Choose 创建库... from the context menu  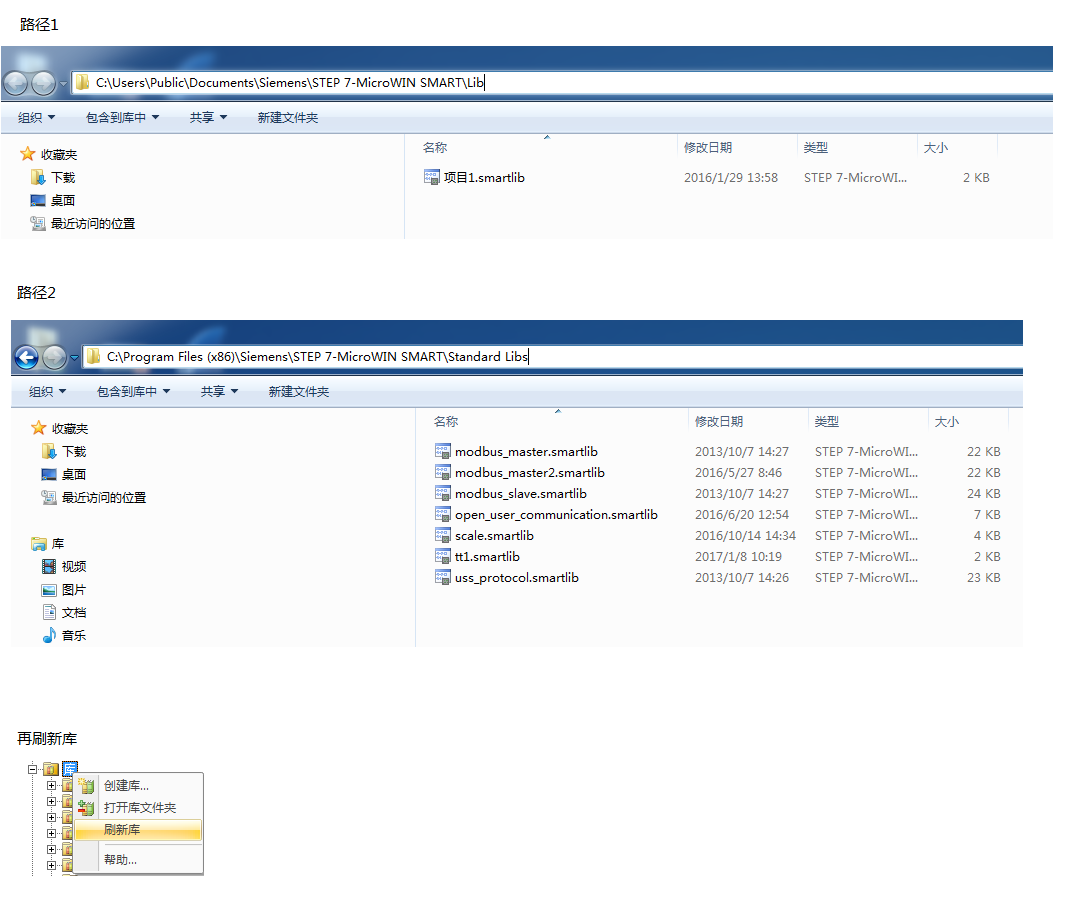tap(138, 786)
